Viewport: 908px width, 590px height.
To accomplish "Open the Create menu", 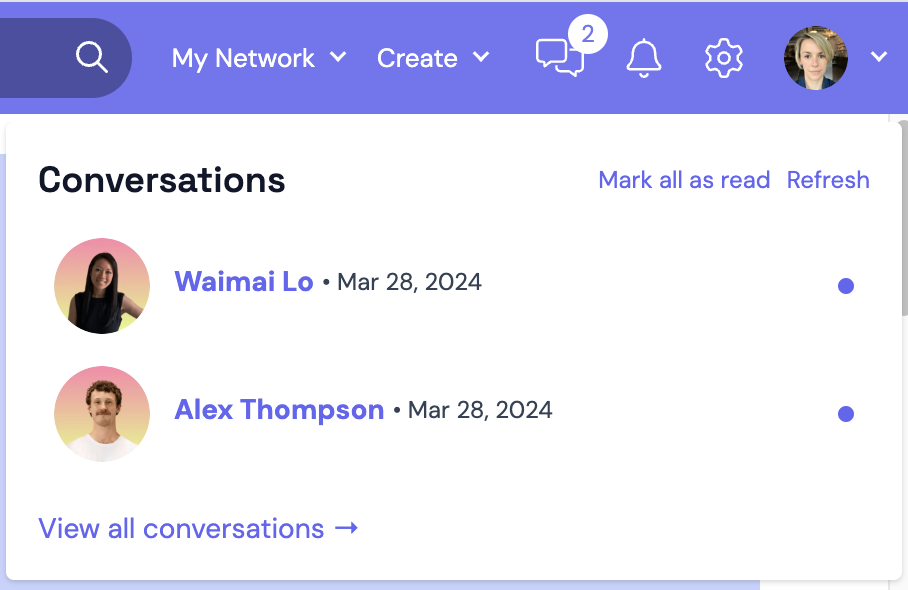I will pyautogui.click(x=417, y=58).
